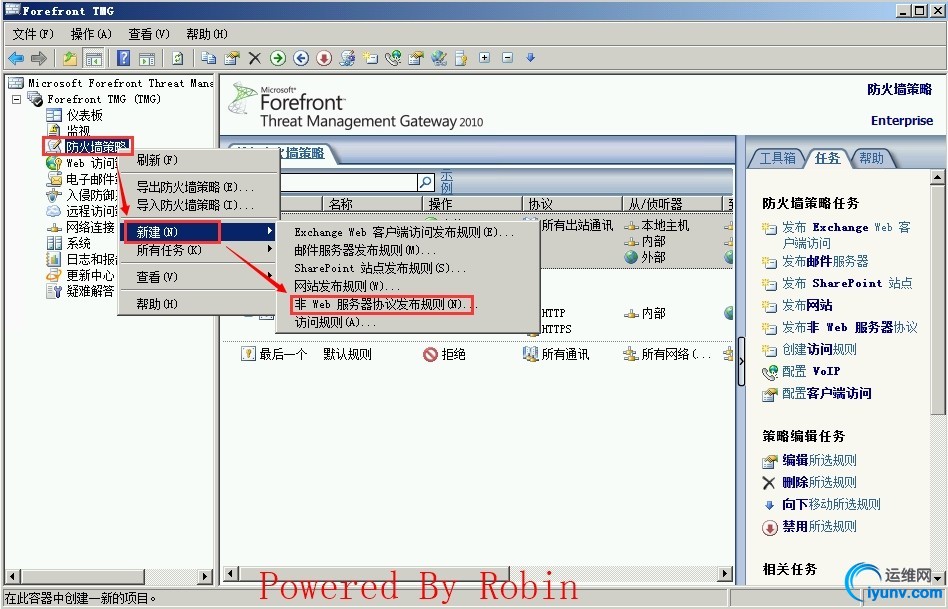
Task: Click the 配置 VoIP task link
Action: click(x=811, y=371)
